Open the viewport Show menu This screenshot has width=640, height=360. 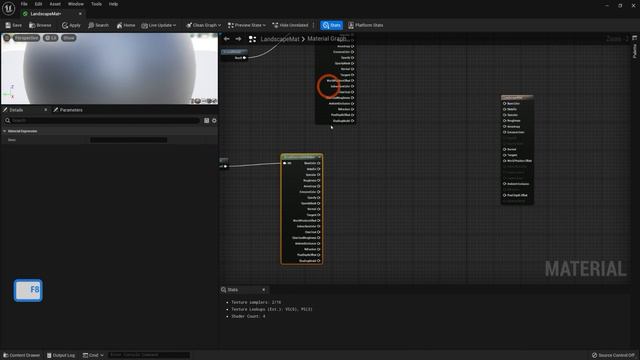pos(69,38)
